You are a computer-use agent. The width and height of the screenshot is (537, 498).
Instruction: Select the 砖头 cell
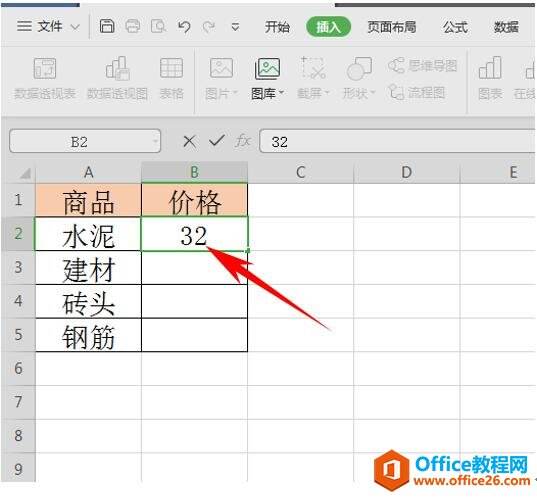(x=88, y=301)
